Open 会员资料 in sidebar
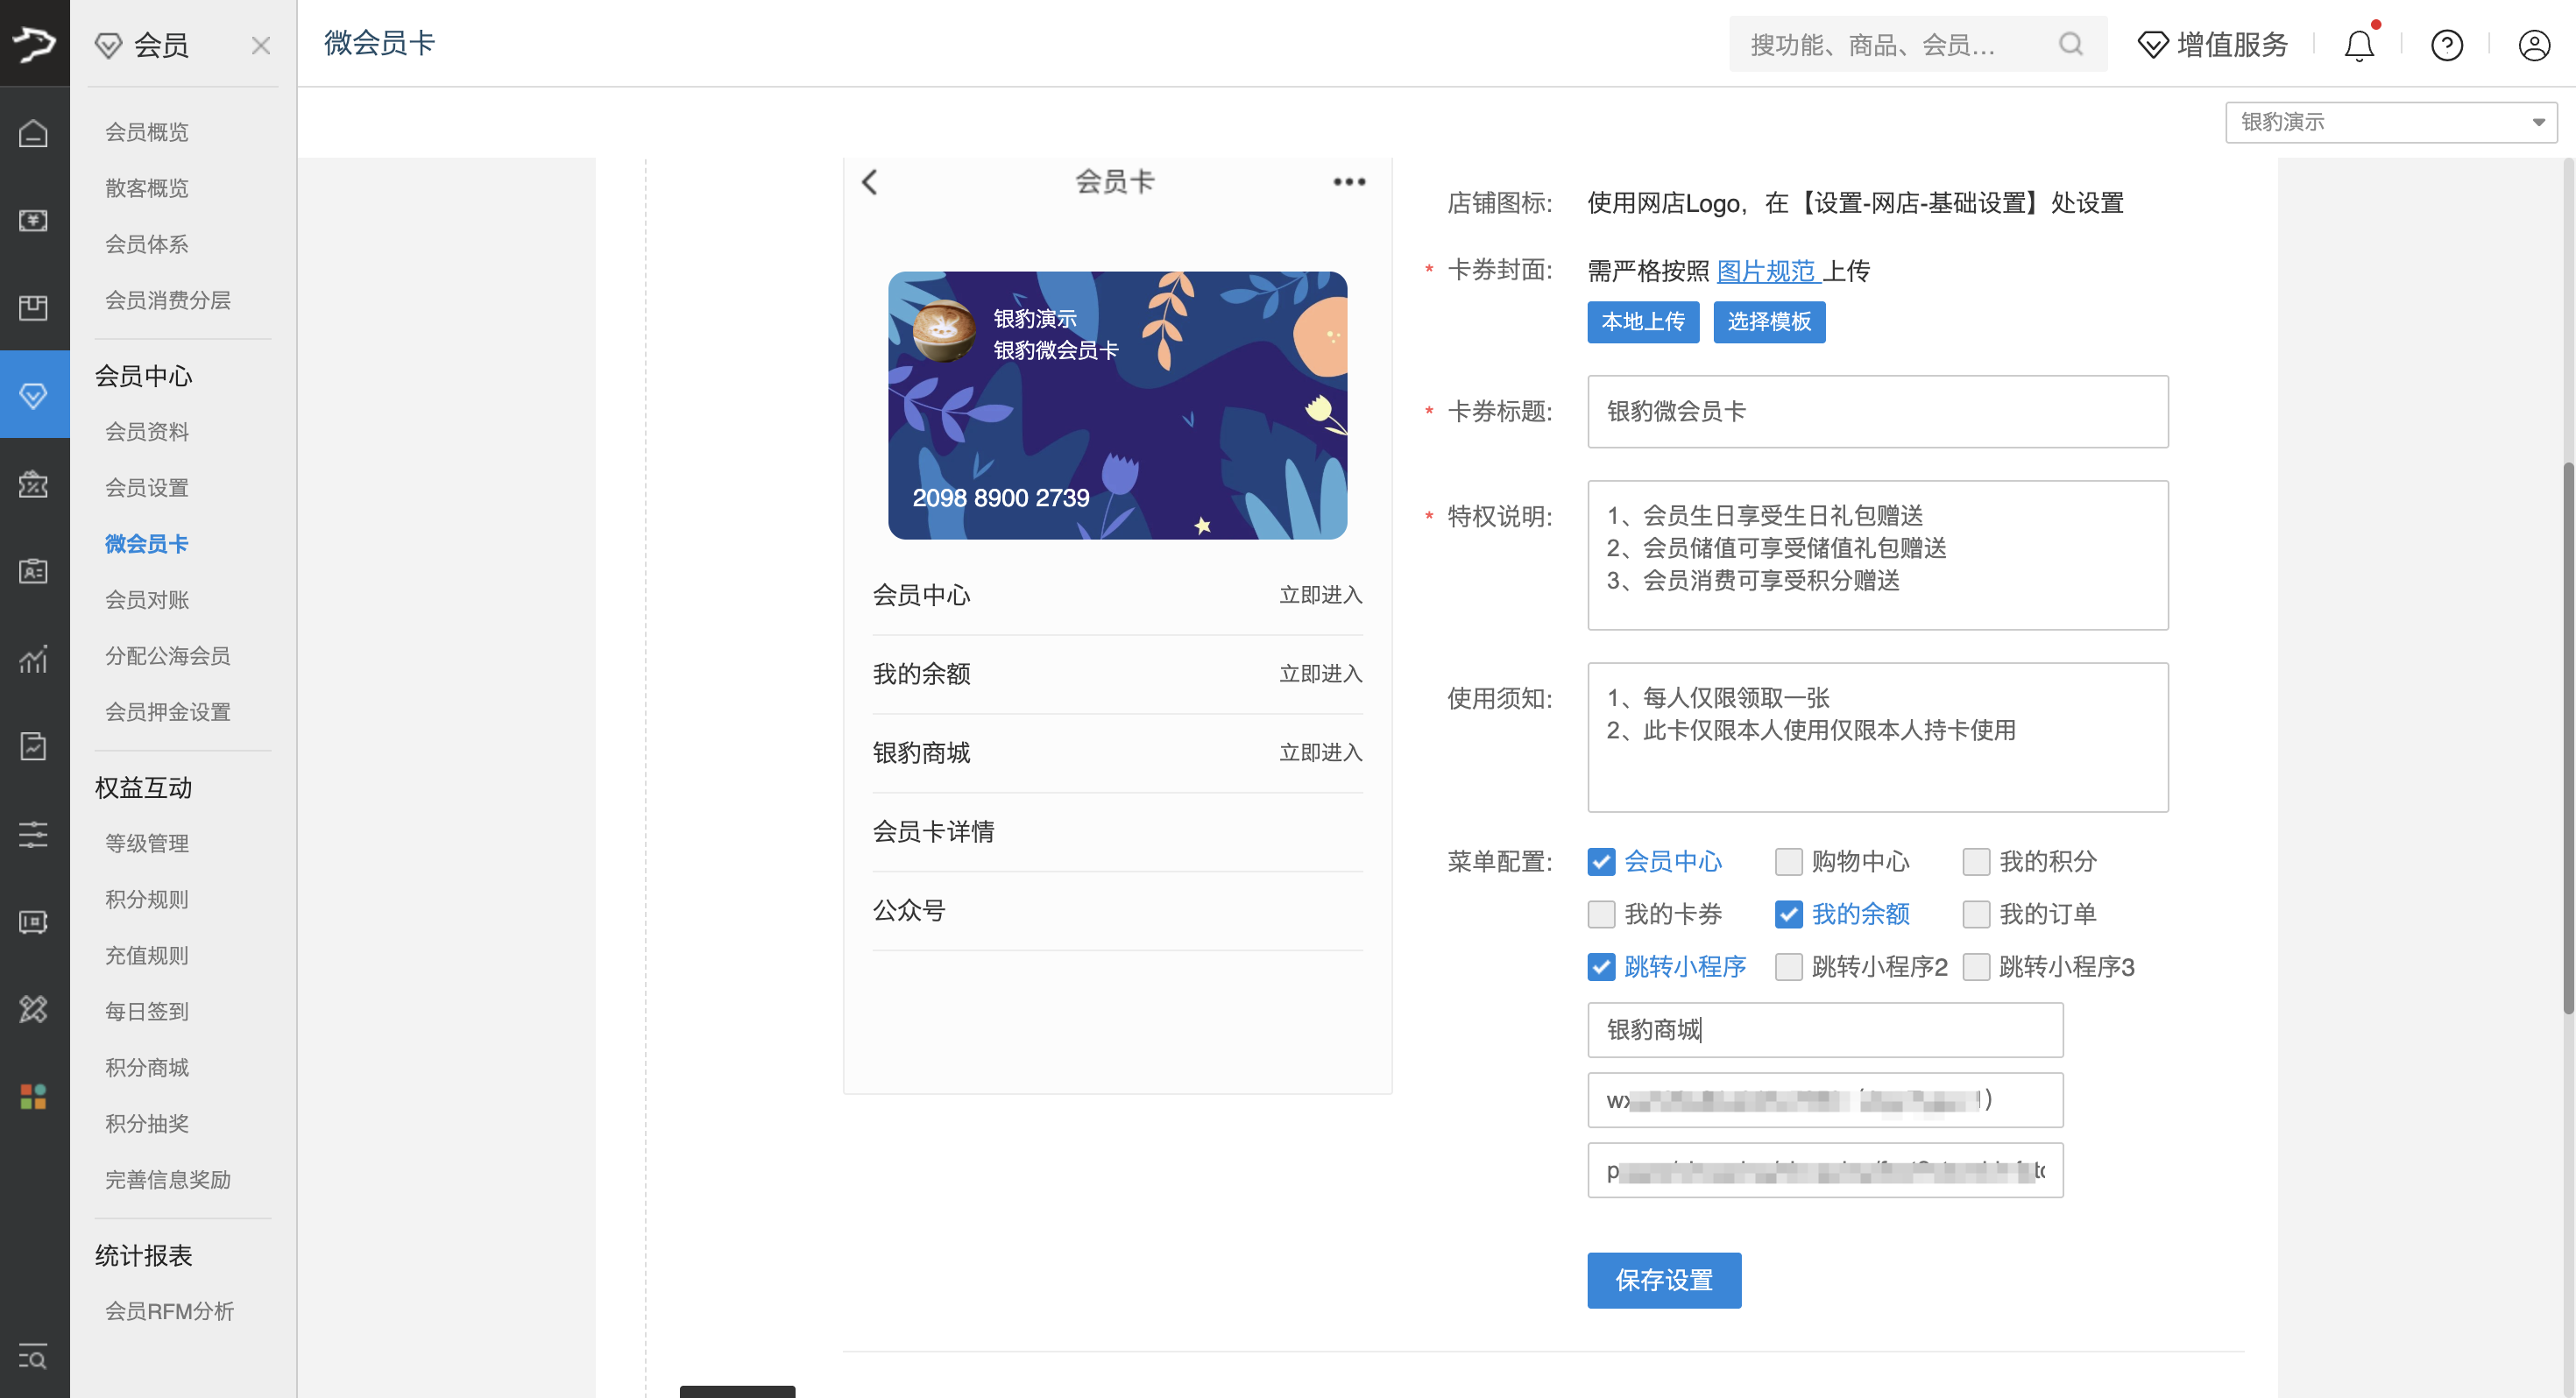This screenshot has width=2576, height=1398. coord(147,432)
